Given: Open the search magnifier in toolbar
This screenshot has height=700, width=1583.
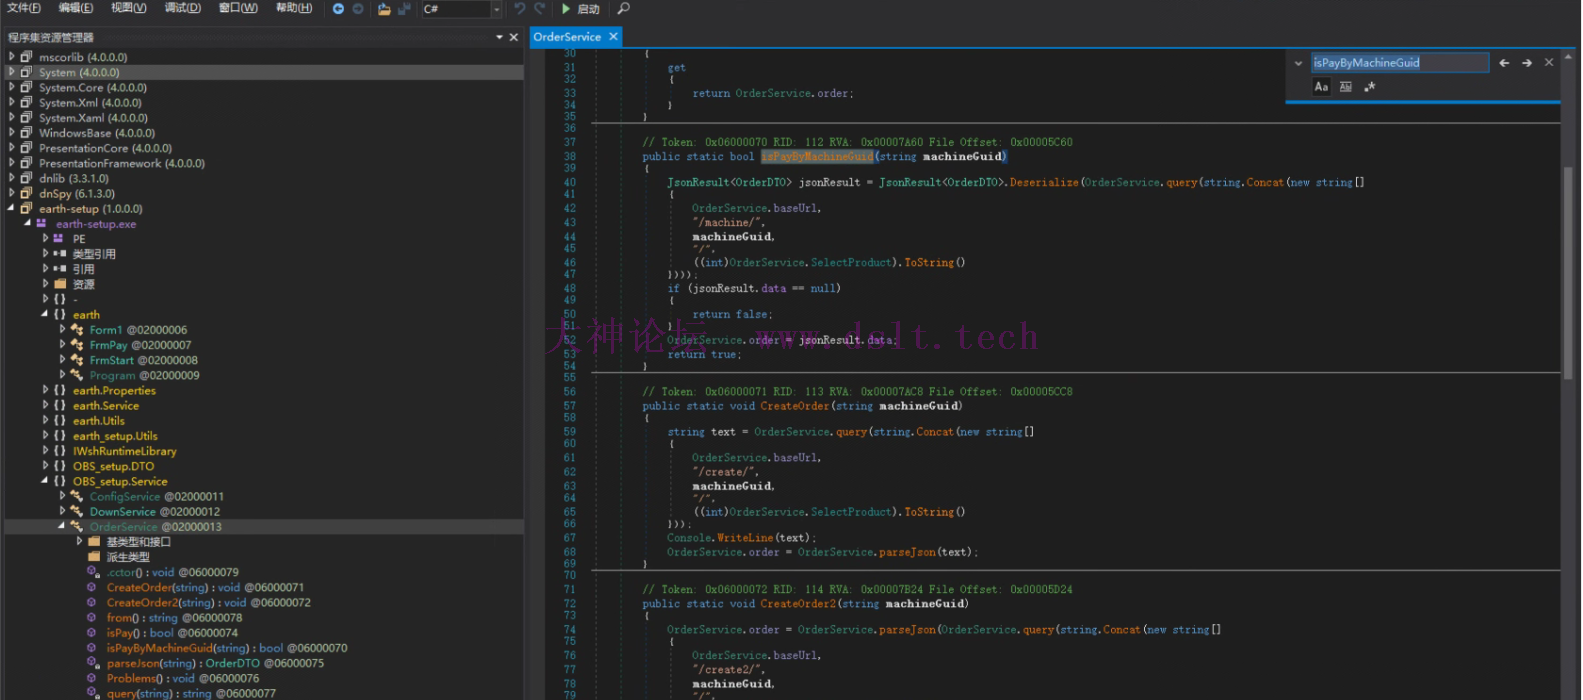Looking at the screenshot, I should (624, 9).
